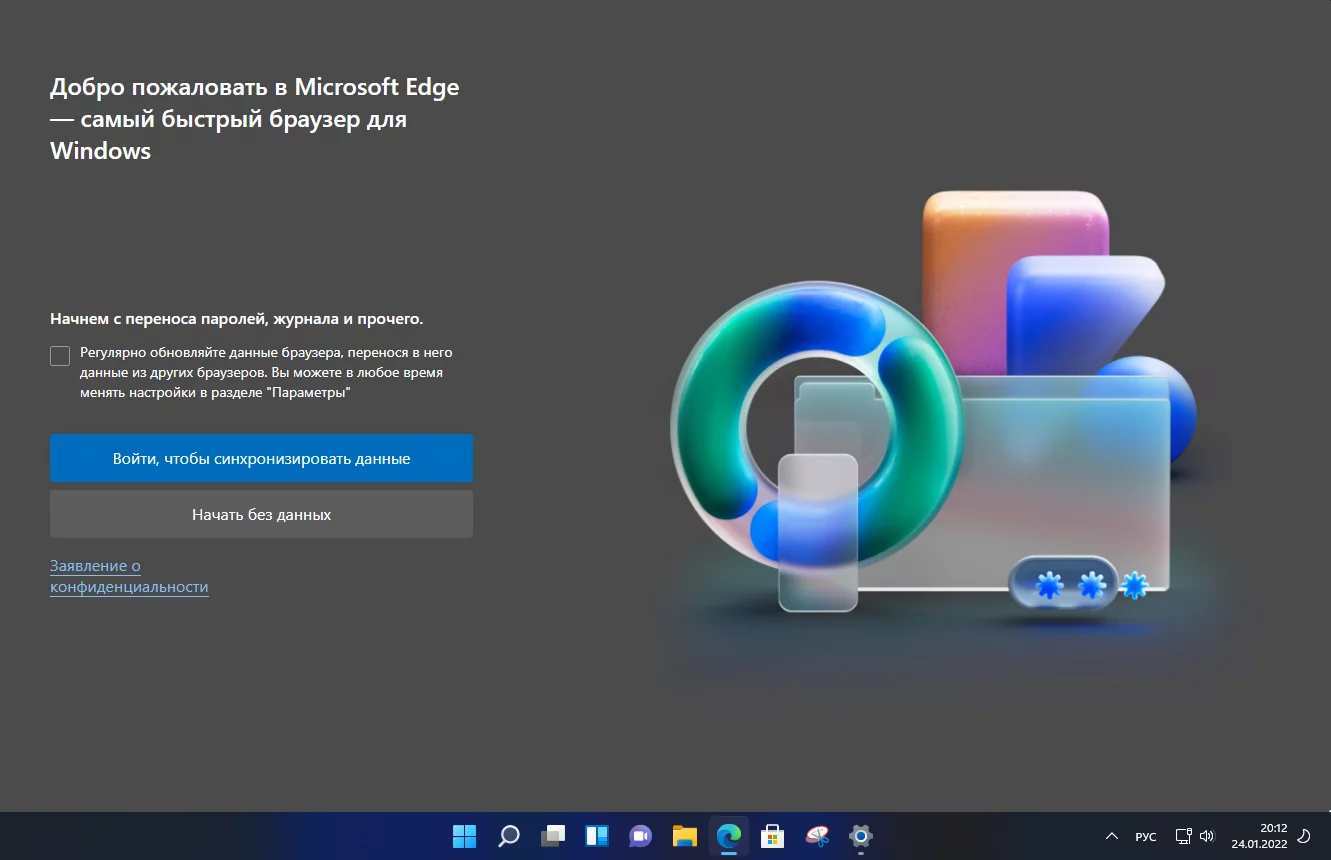This screenshot has width=1331, height=860.
Task: Click text "Начнем с переноса паролей, журнала и прочего."
Action: [x=237, y=319]
